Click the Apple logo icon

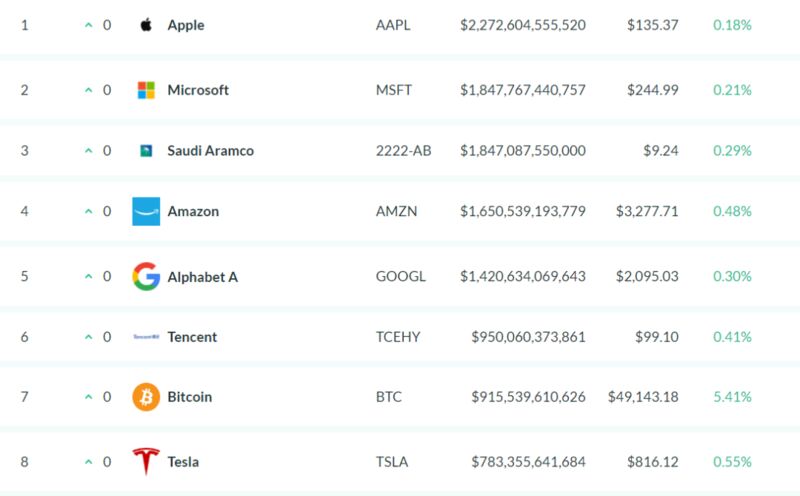tap(146, 24)
